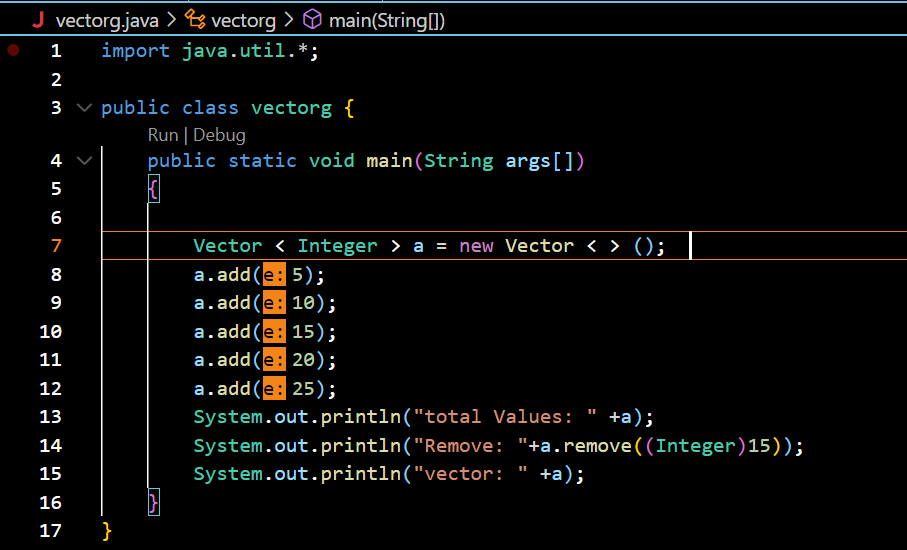
Task: Click the "total Values: " string
Action: 505,417
